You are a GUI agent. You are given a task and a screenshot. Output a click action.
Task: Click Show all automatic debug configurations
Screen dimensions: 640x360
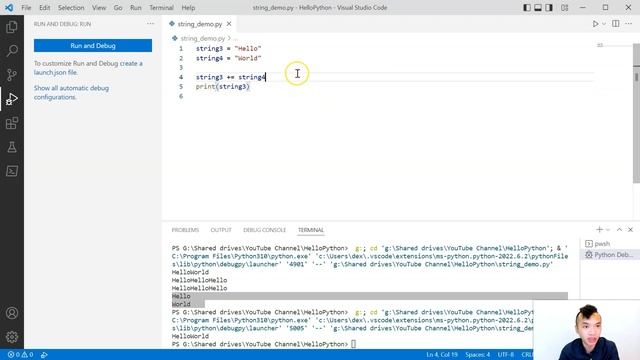coord(71,93)
